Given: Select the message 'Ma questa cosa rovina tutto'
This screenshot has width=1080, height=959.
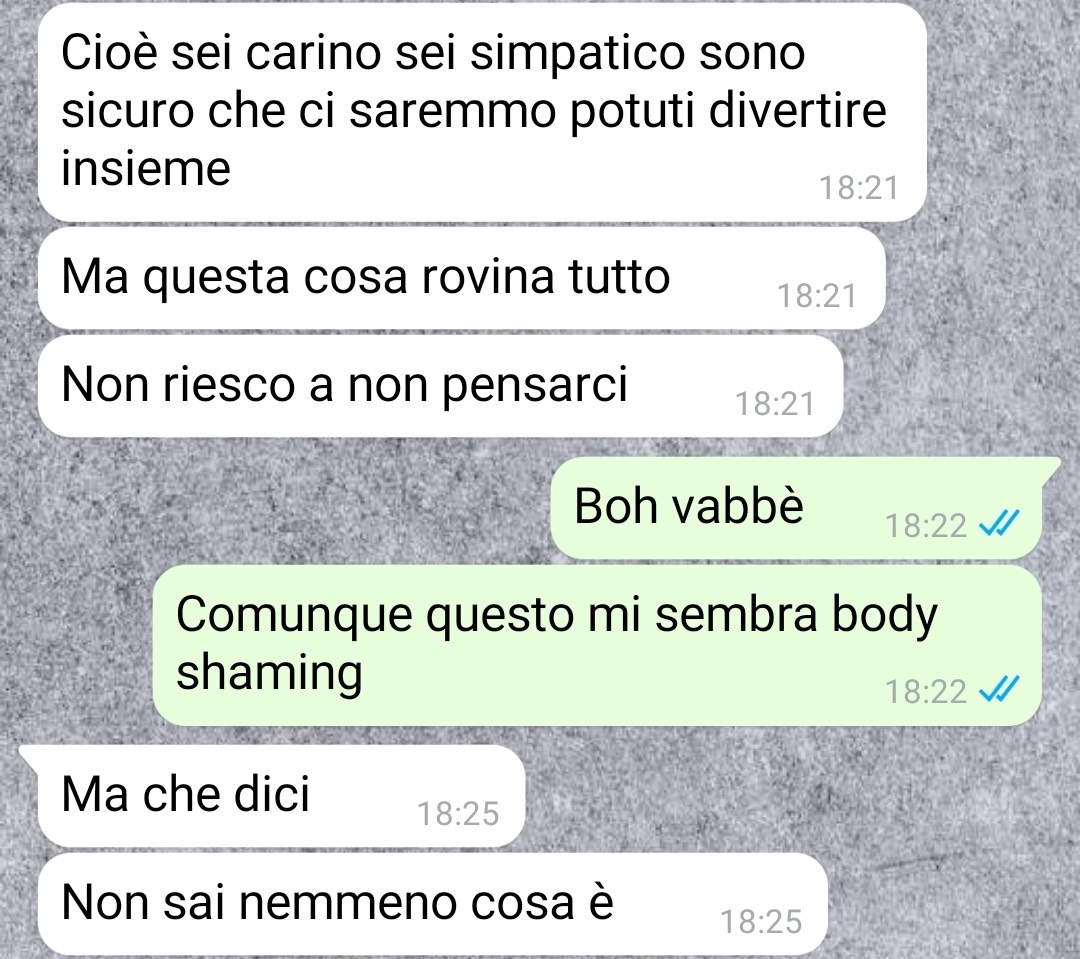Looking at the screenshot, I should click(461, 278).
